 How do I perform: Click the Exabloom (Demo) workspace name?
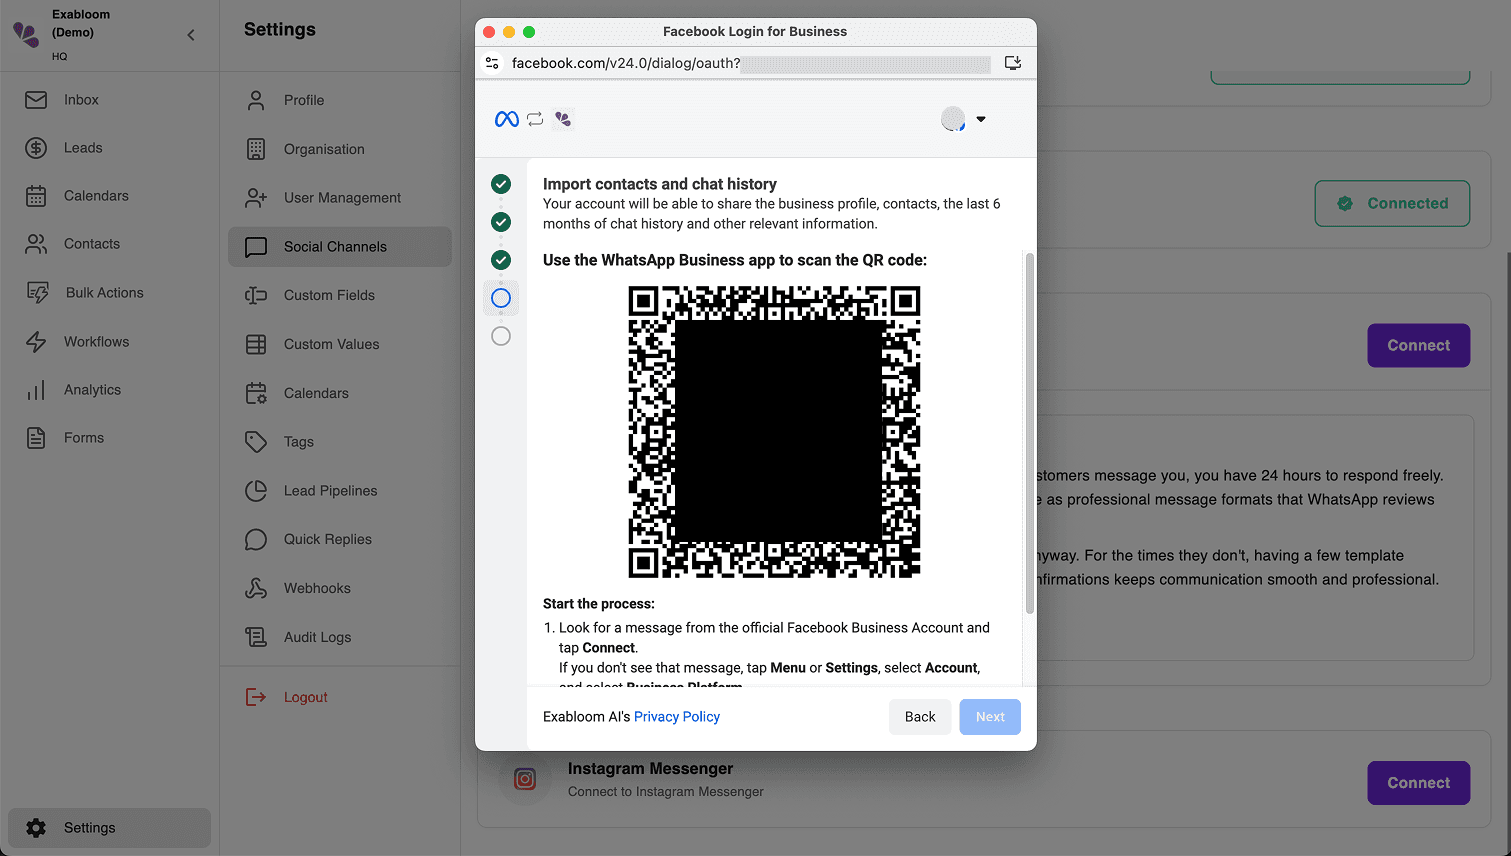coord(81,24)
